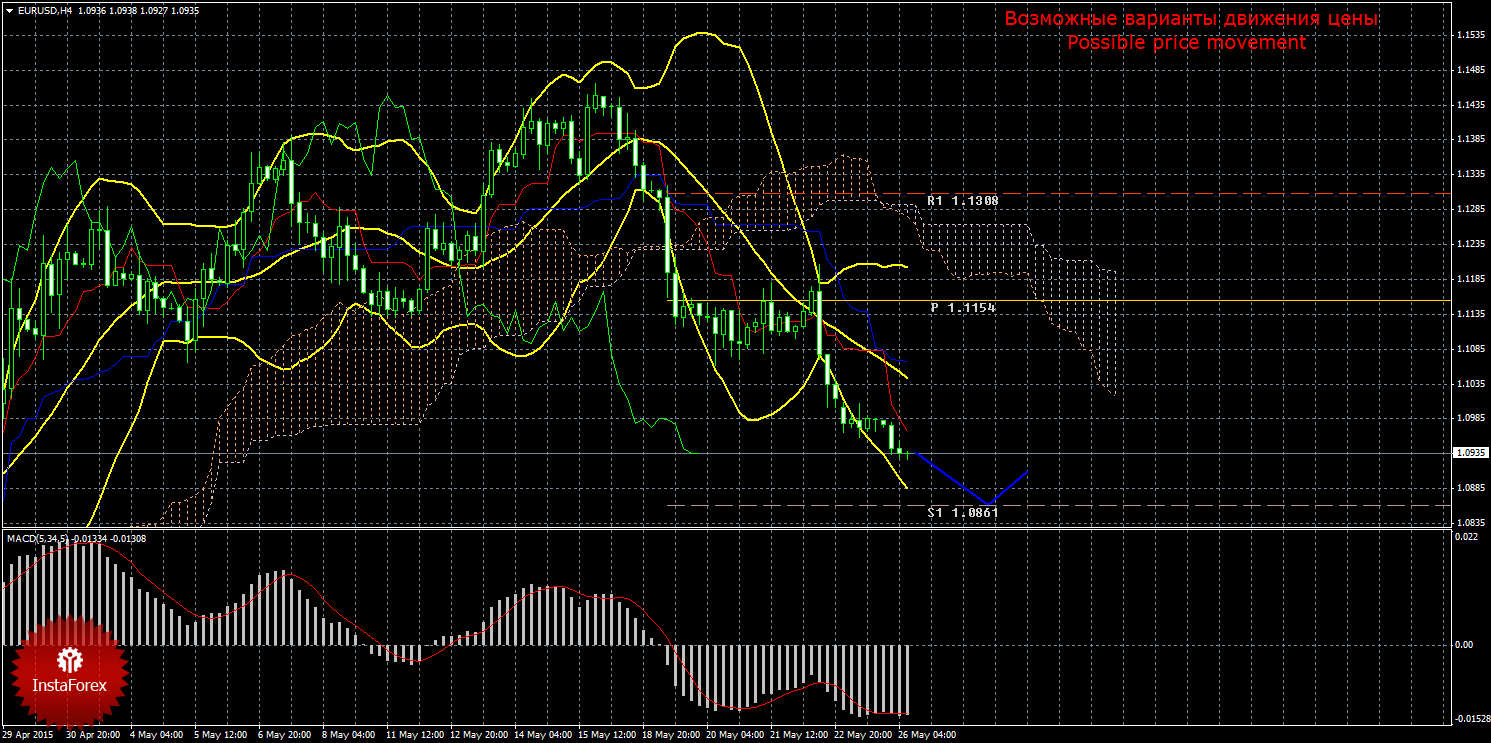Click the current price marker 1.0935
The height and width of the screenshot is (743, 1491).
(x=1468, y=453)
